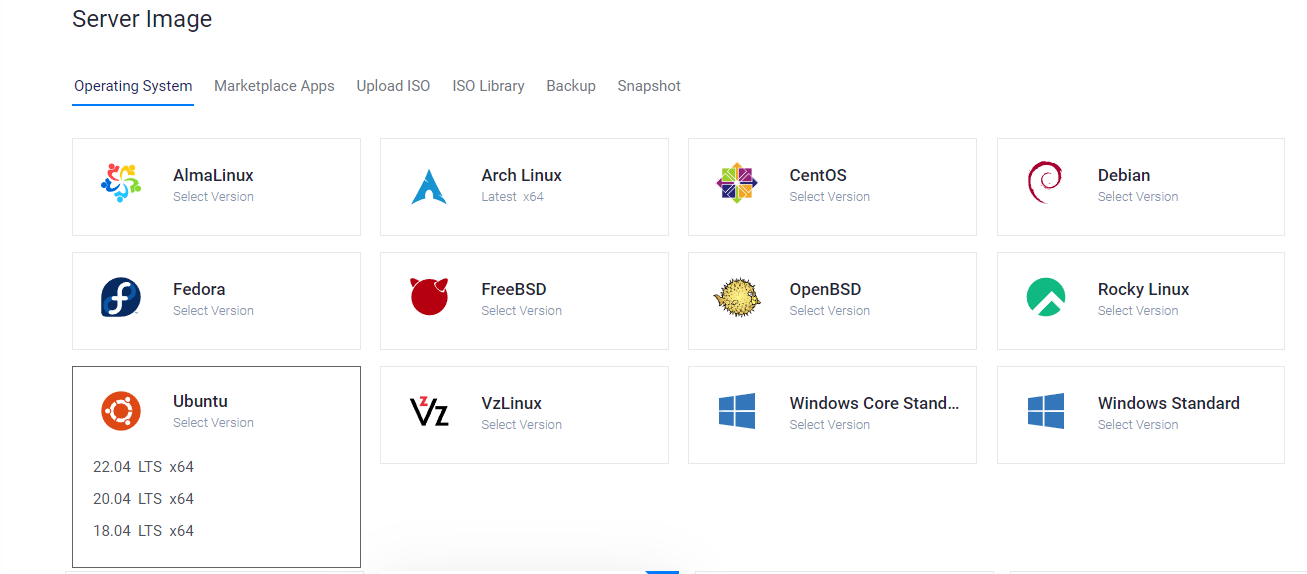
Task: Choose Ubuntu 18.04 LTS x64 version
Action: click(x=143, y=531)
